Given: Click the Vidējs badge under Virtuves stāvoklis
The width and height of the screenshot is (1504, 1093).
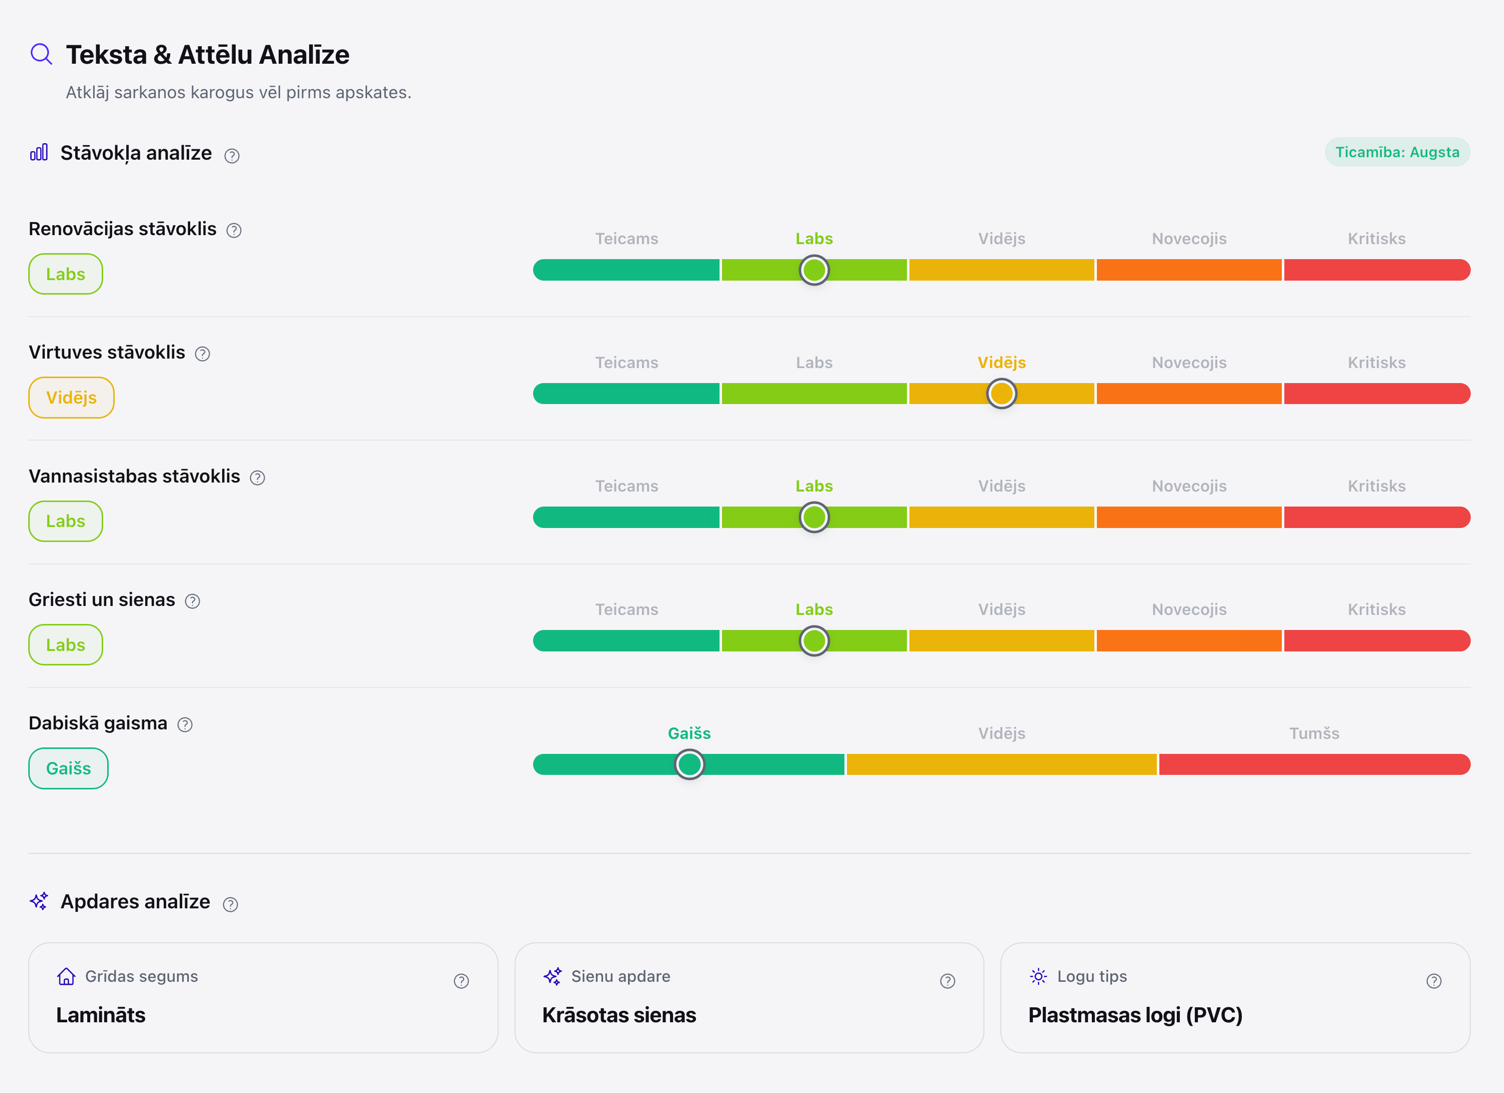Looking at the screenshot, I should click(71, 398).
